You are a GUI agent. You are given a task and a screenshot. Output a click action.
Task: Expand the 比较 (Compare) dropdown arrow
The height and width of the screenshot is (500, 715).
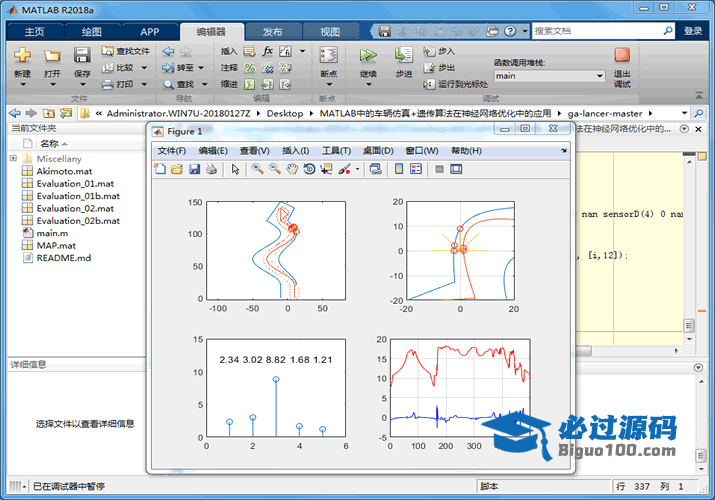[144, 68]
